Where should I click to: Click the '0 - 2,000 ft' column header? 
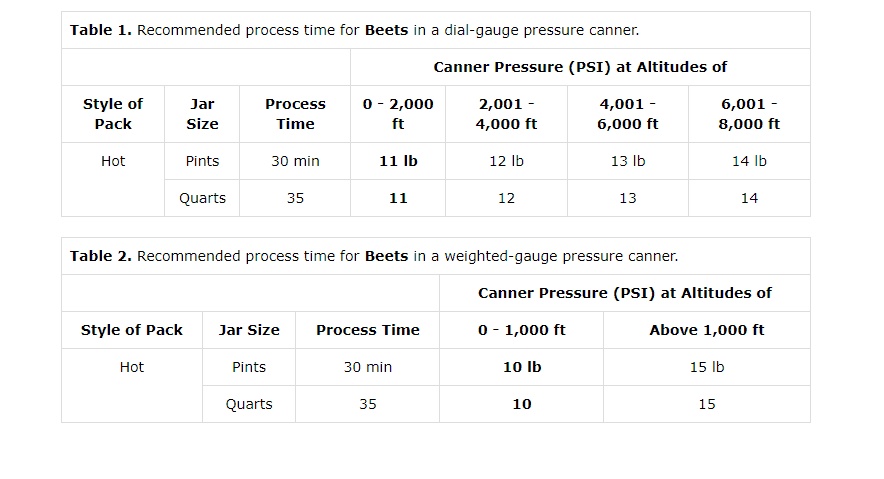coord(398,114)
